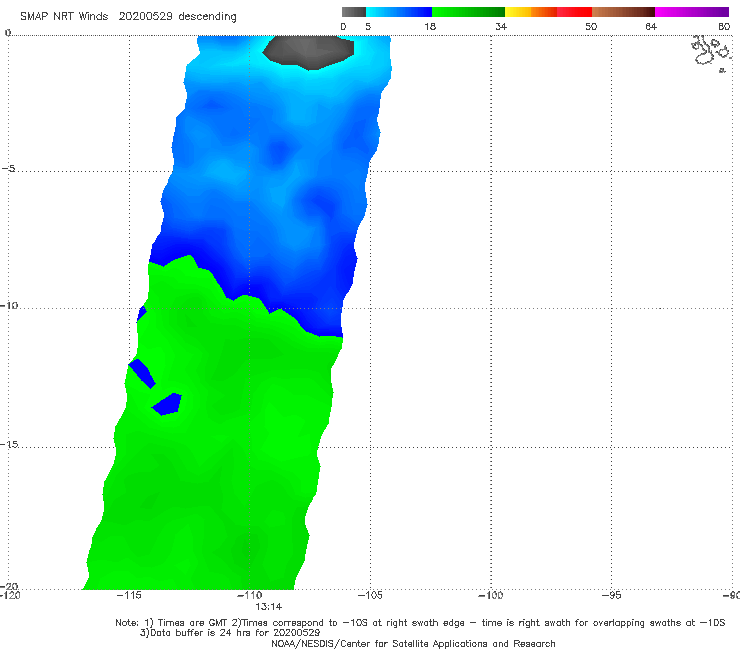Image resolution: width=740 pixels, height=650 pixels.
Task: Click the note 'Data buffer is 24 hrs'
Action: (x=202, y=633)
